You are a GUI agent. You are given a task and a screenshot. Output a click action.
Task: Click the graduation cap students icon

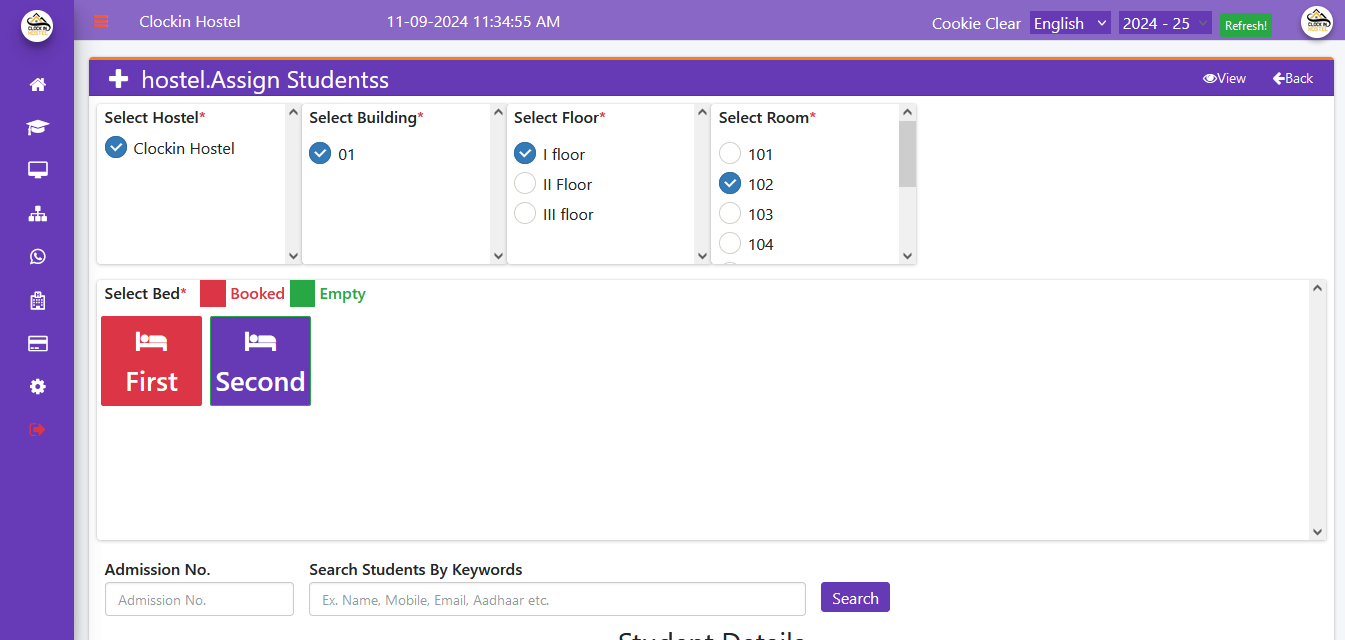38,127
